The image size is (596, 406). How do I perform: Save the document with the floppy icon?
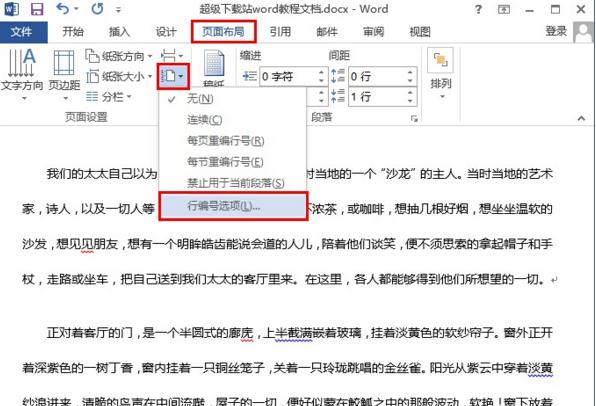click(36, 9)
